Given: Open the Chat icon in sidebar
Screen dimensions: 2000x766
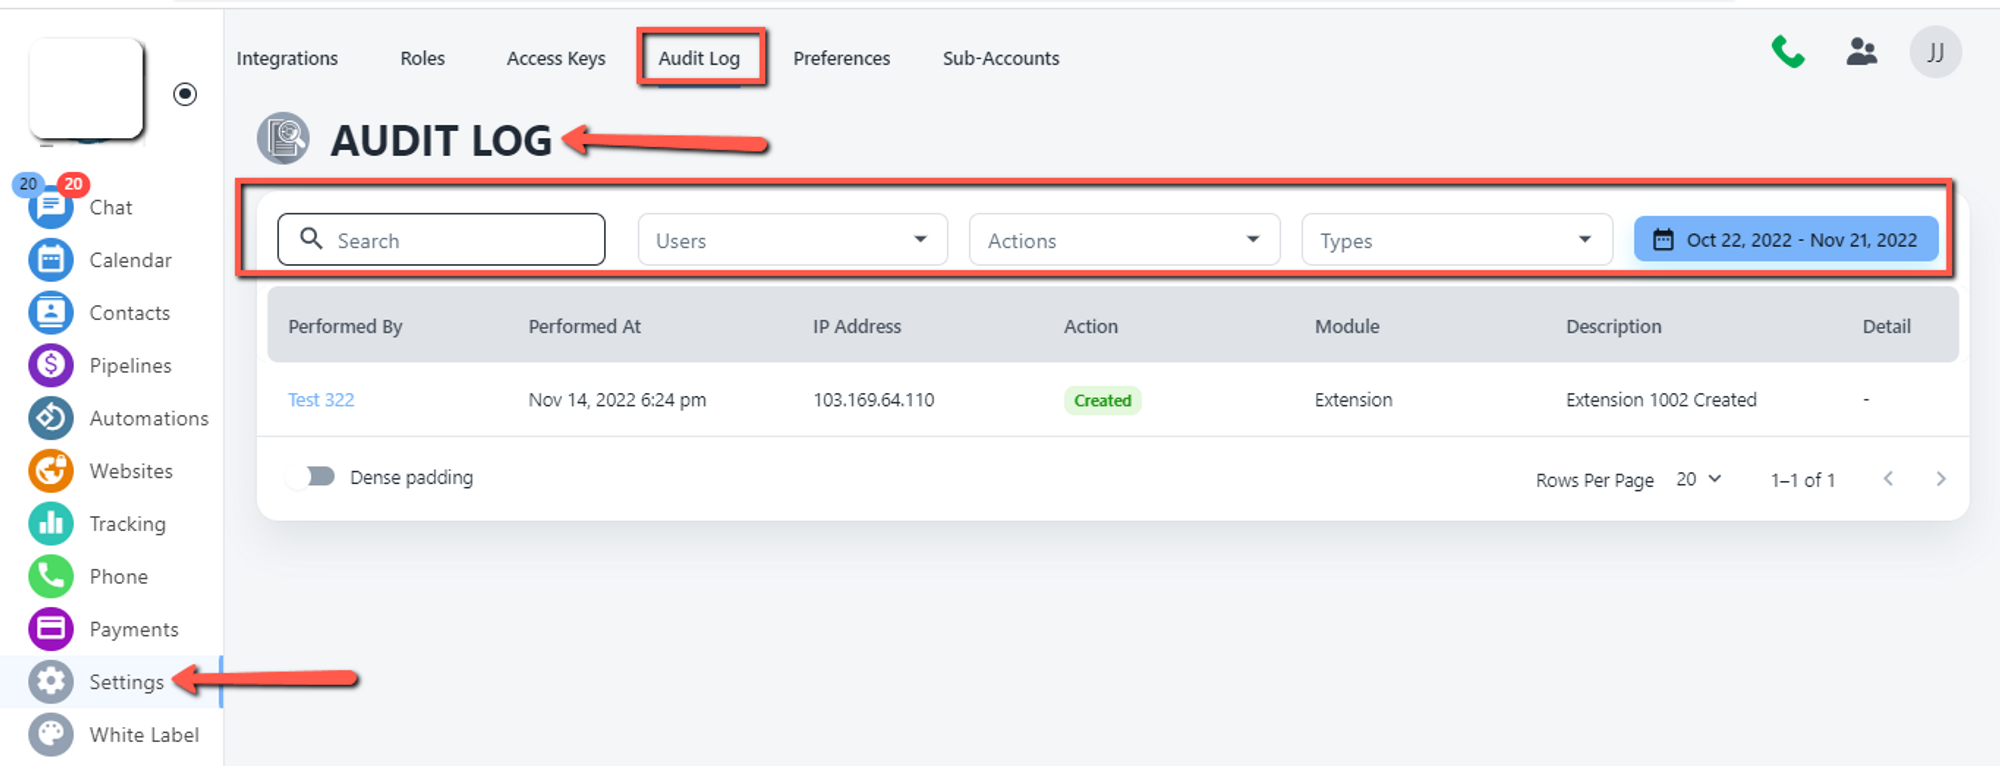Looking at the screenshot, I should coord(50,208).
